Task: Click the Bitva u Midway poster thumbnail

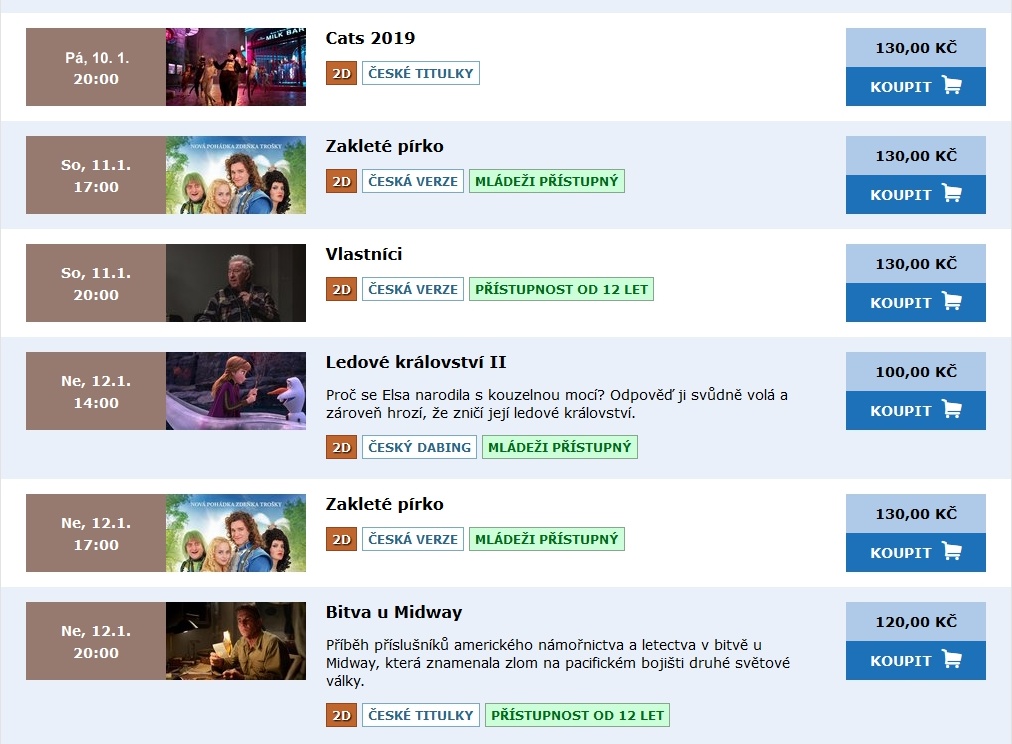Action: 236,641
